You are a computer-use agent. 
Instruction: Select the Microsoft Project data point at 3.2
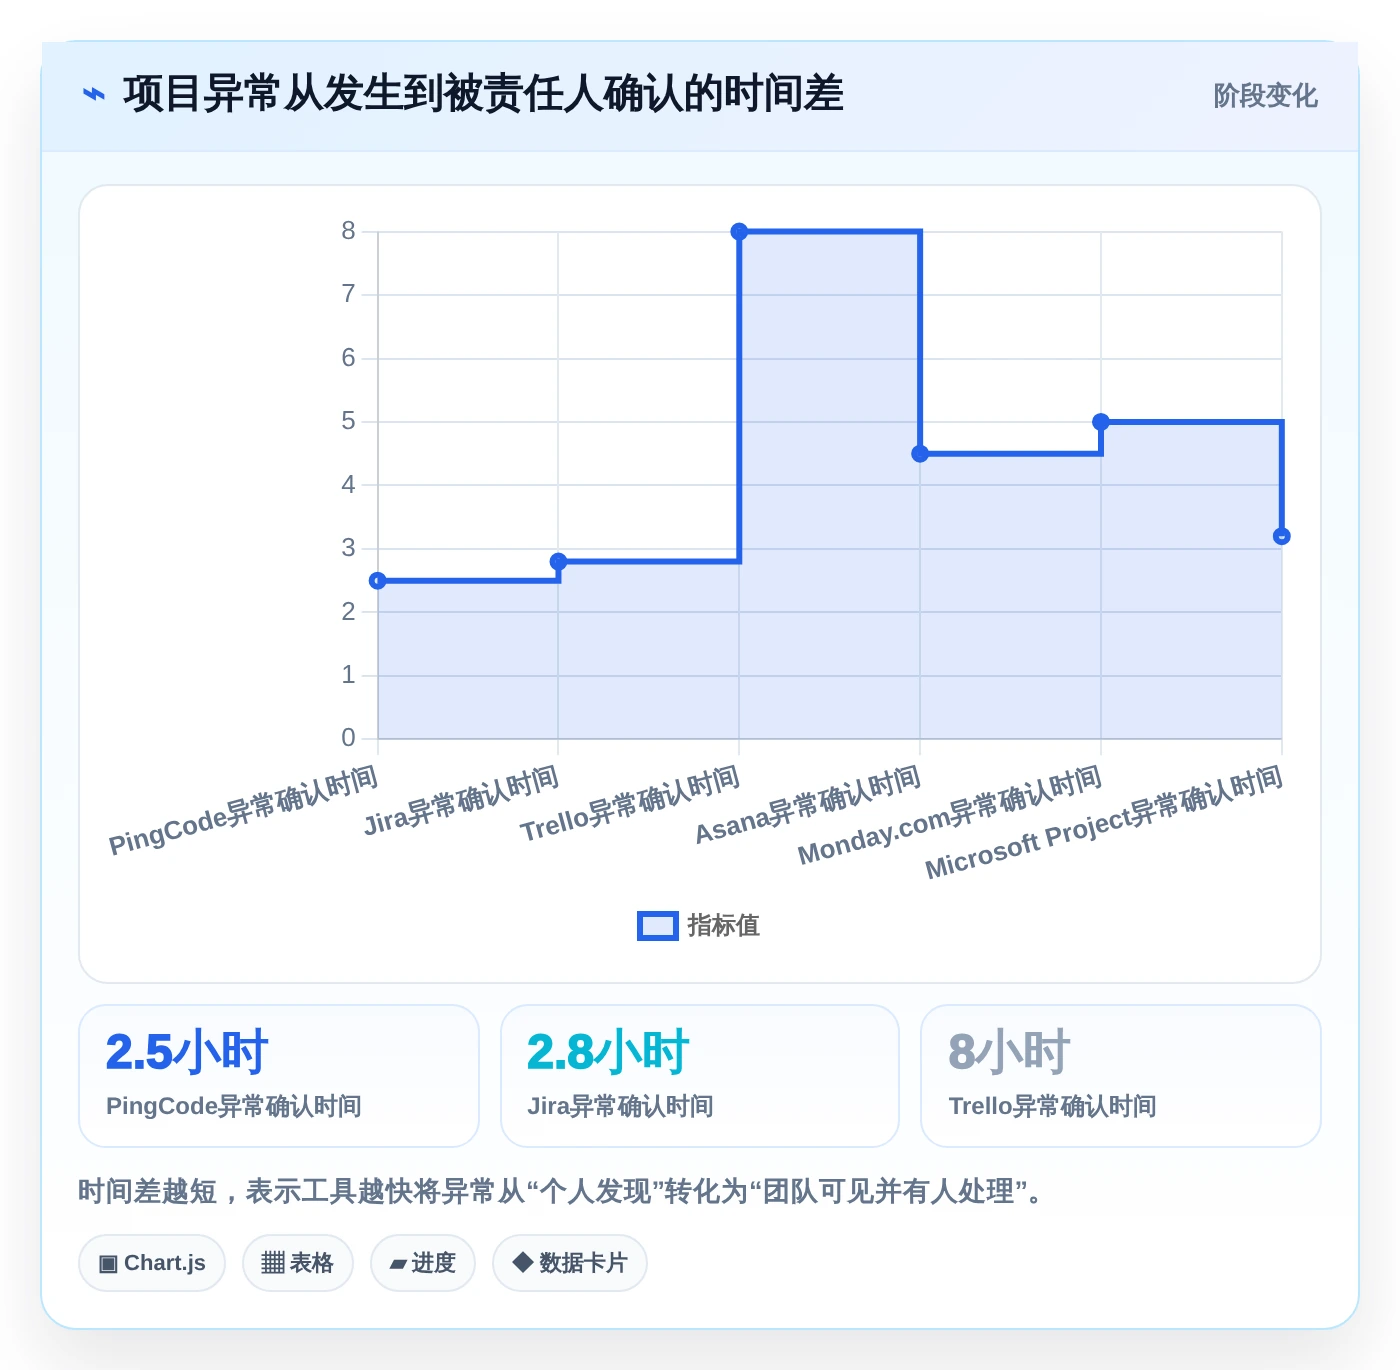pyautogui.click(x=1282, y=537)
